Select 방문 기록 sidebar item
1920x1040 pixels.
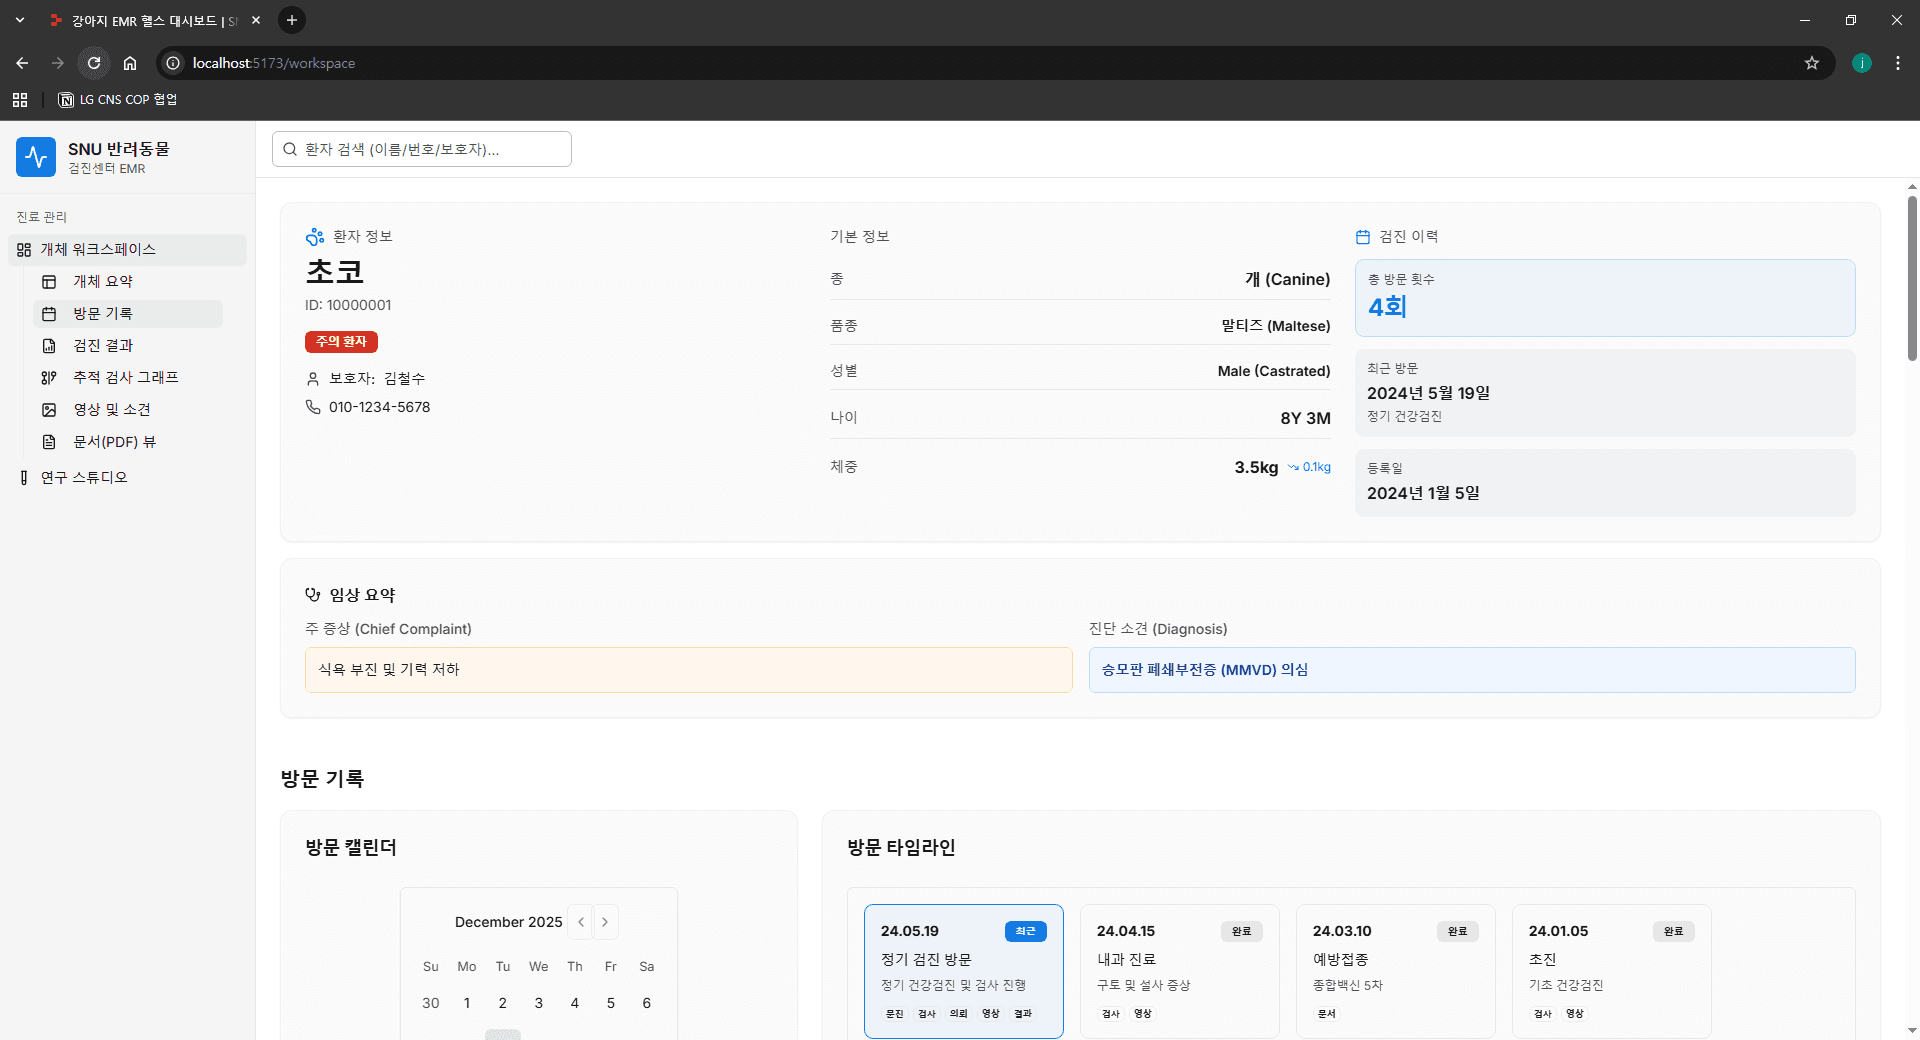[102, 314]
